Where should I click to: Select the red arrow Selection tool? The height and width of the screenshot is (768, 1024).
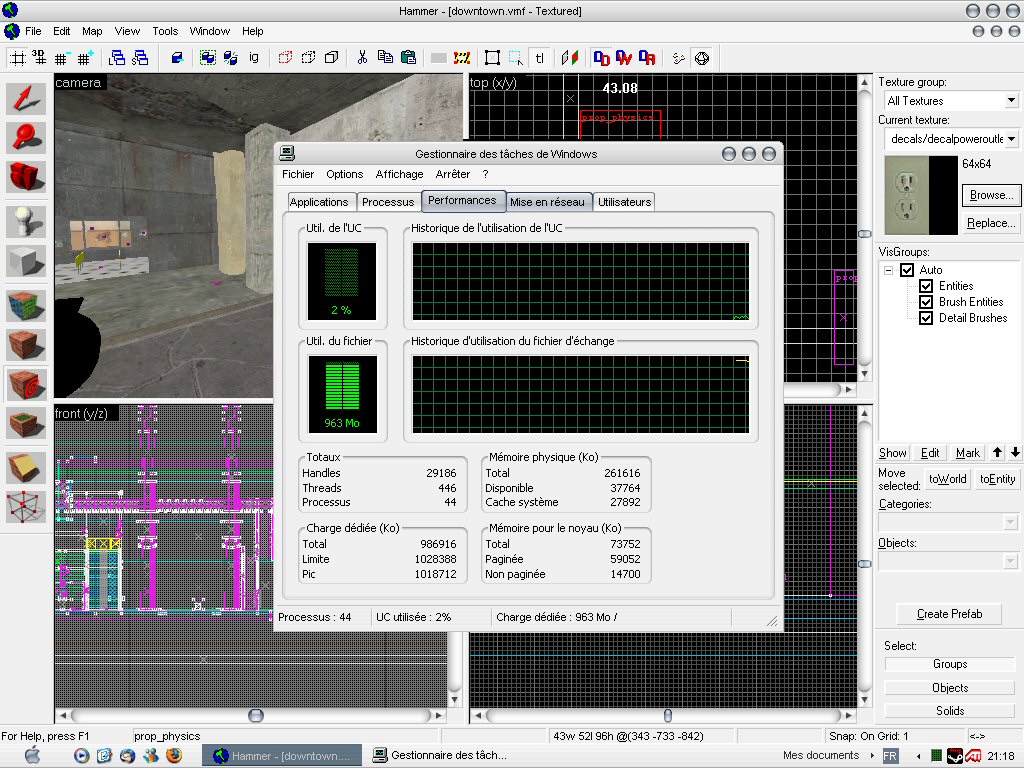point(26,99)
